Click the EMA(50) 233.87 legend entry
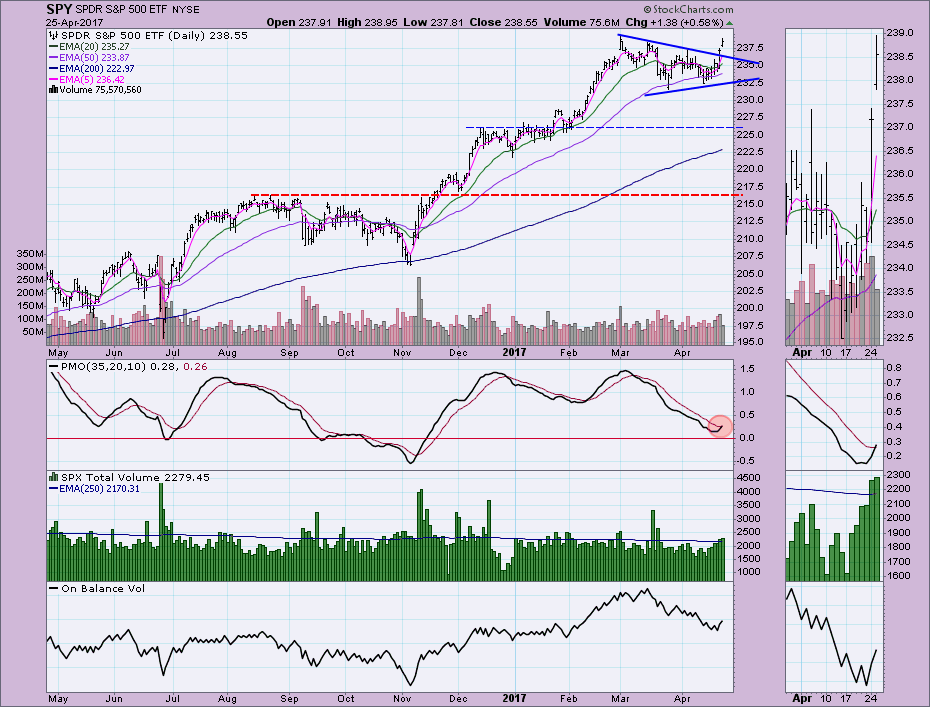Screen dimensions: 930x707 coord(89,58)
